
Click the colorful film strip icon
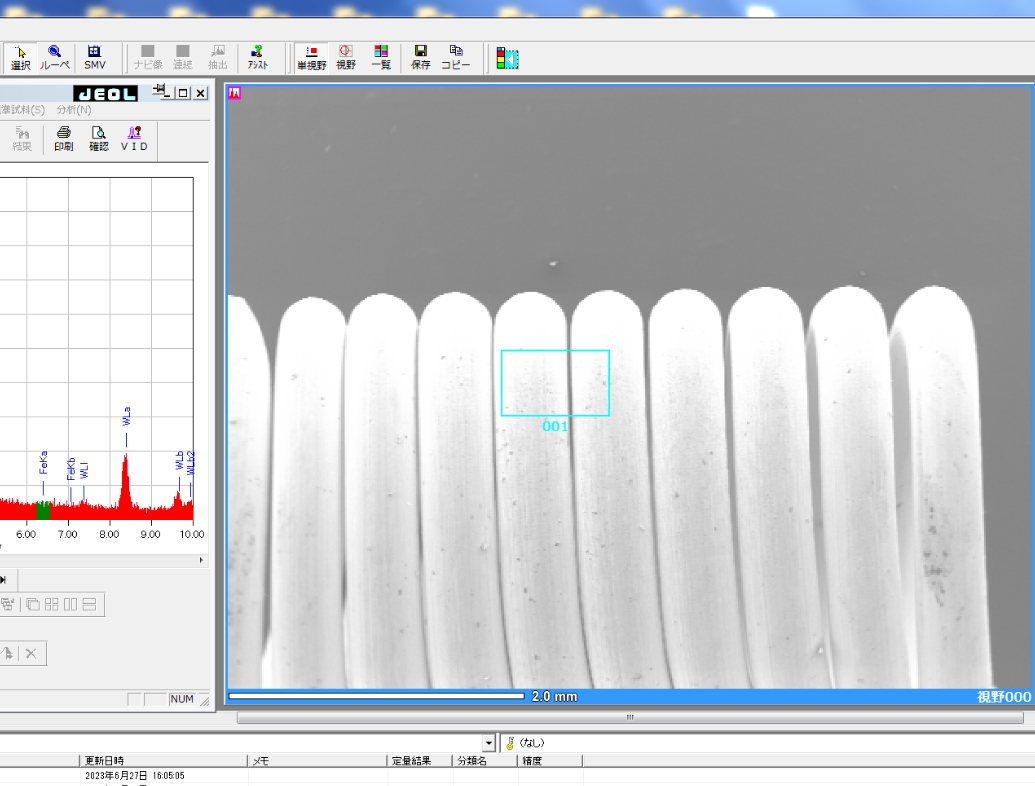508,59
